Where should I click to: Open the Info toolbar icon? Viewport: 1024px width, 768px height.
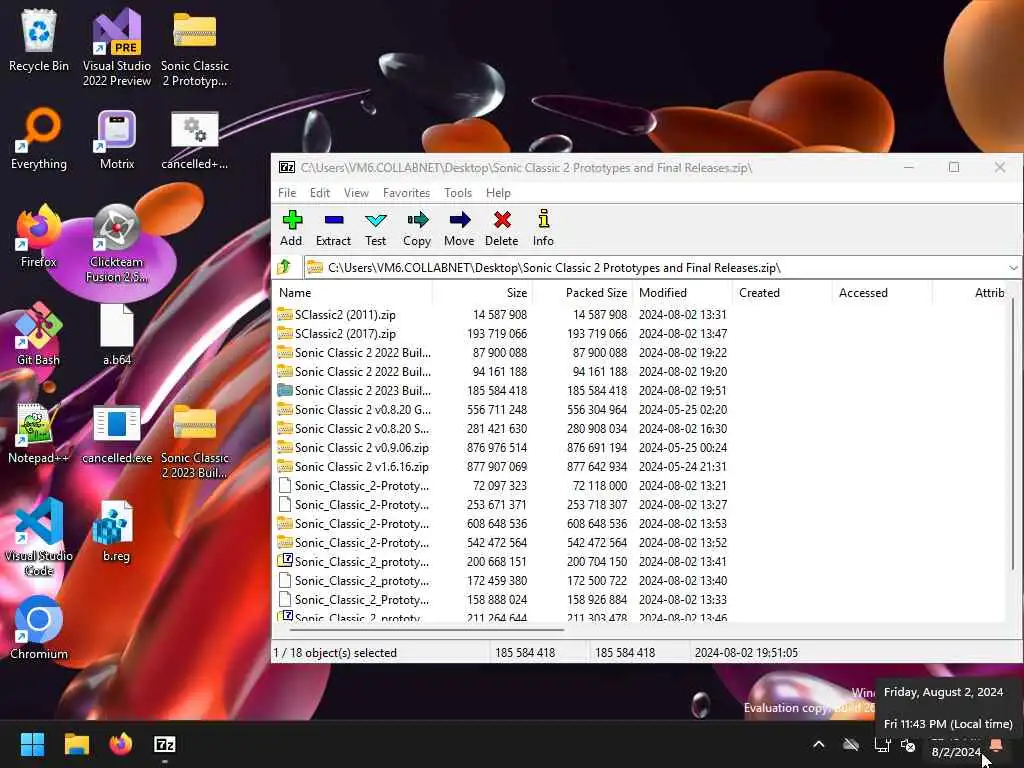point(543,228)
